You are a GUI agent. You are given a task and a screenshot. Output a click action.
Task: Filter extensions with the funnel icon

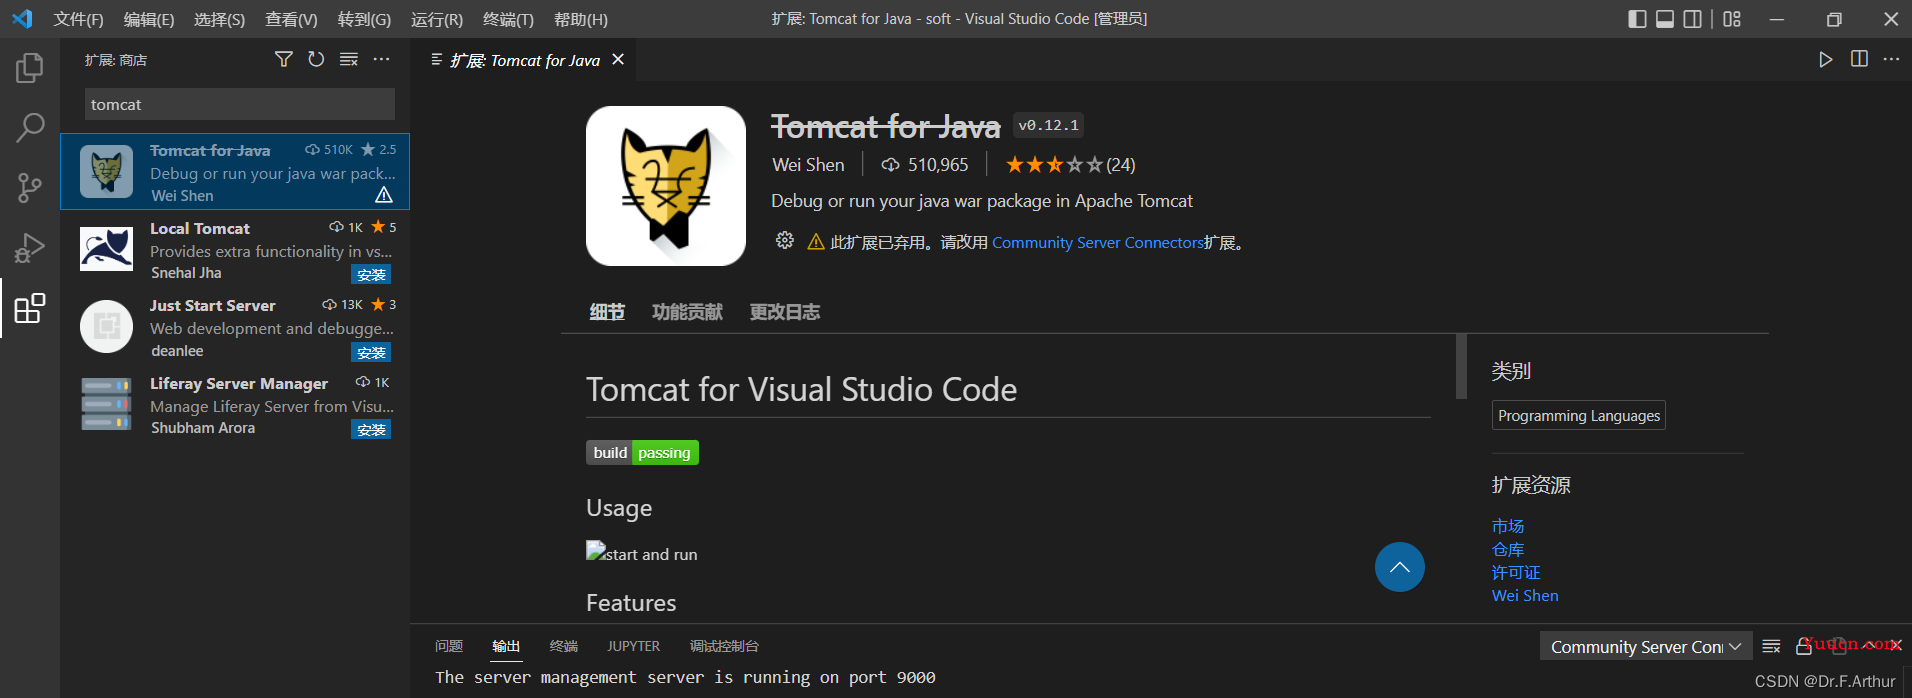pyautogui.click(x=284, y=60)
